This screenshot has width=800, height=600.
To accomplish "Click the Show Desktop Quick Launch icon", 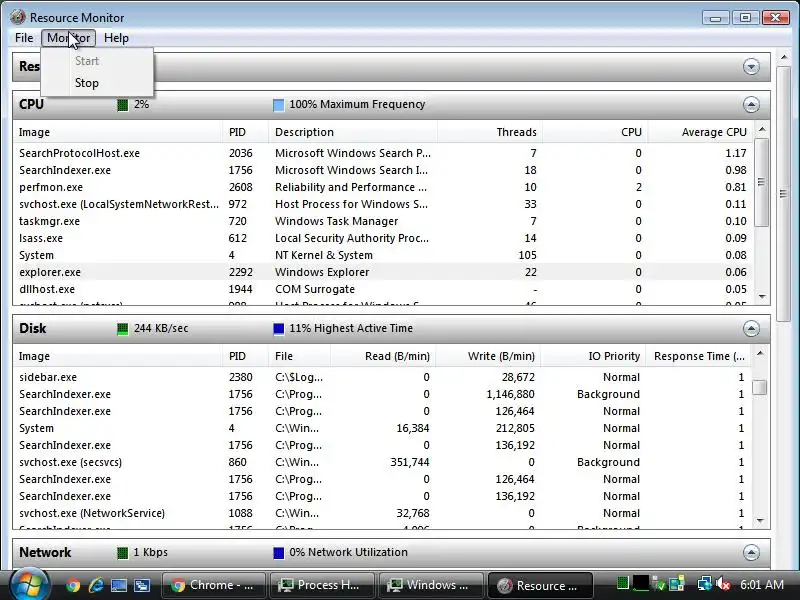I will point(119,585).
